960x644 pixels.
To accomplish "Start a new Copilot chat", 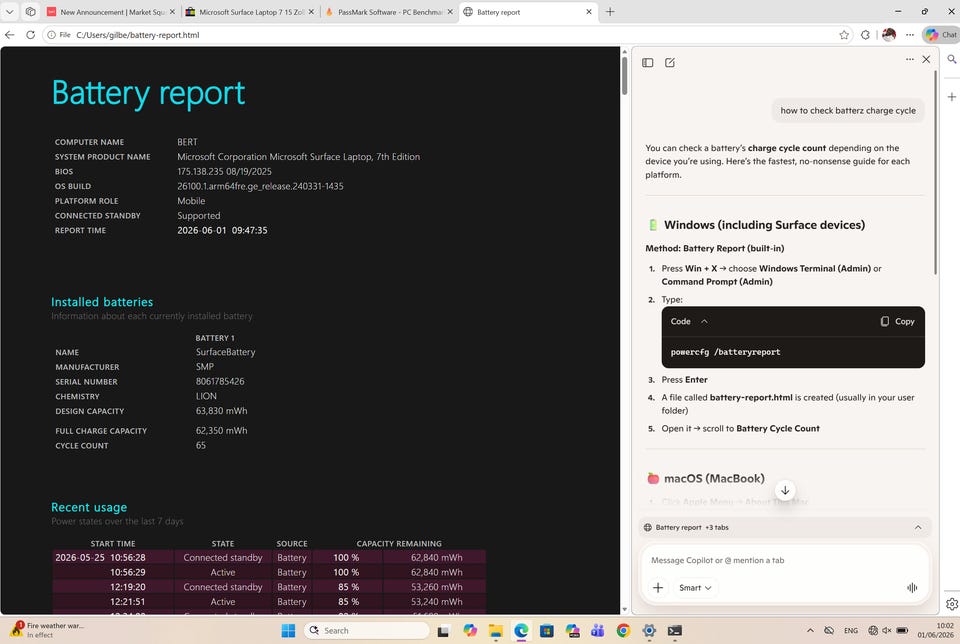I will tap(670, 62).
